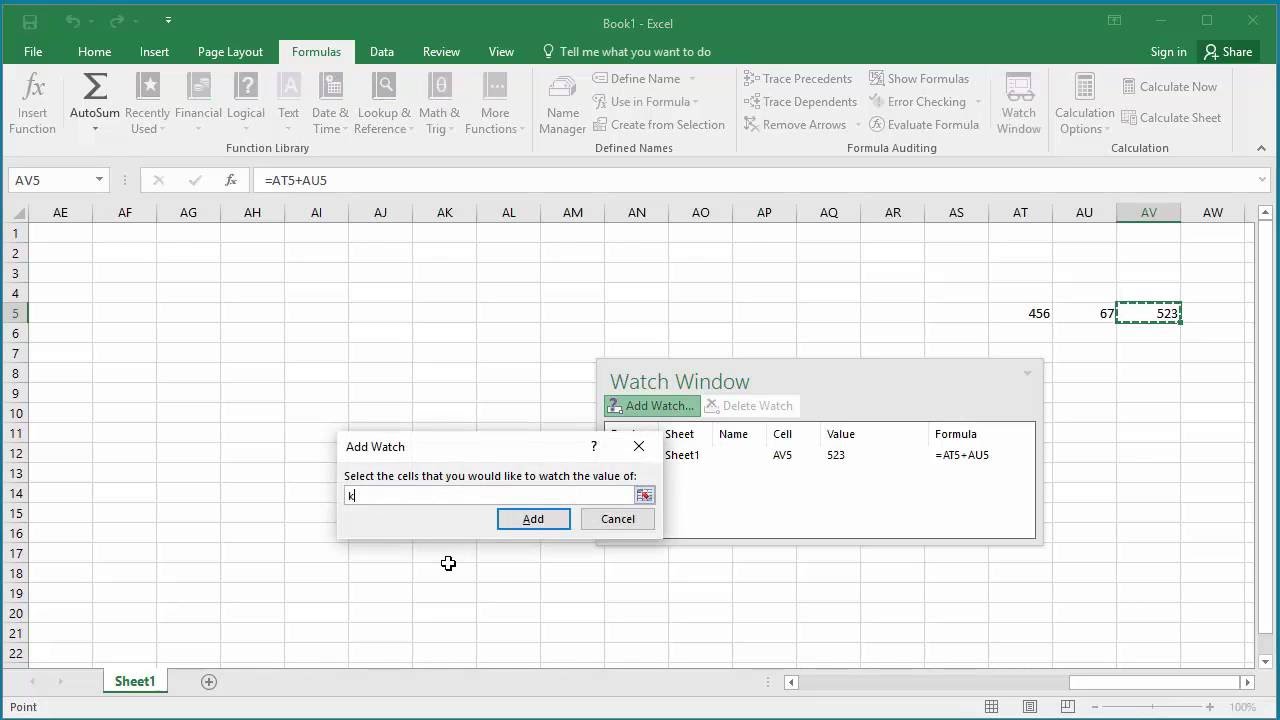Click the Formula column header in Watch Window

(955, 434)
